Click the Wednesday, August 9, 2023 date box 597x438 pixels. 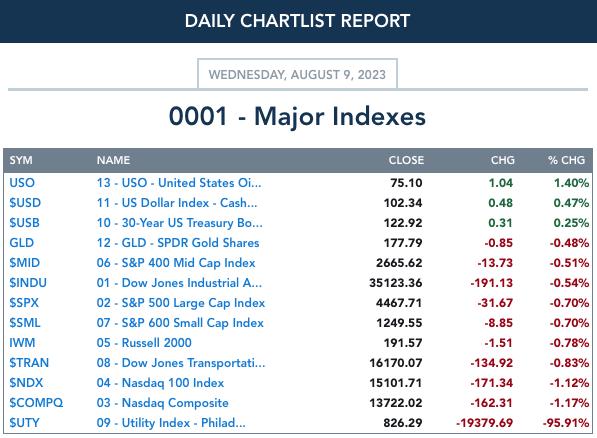[x=297, y=74]
